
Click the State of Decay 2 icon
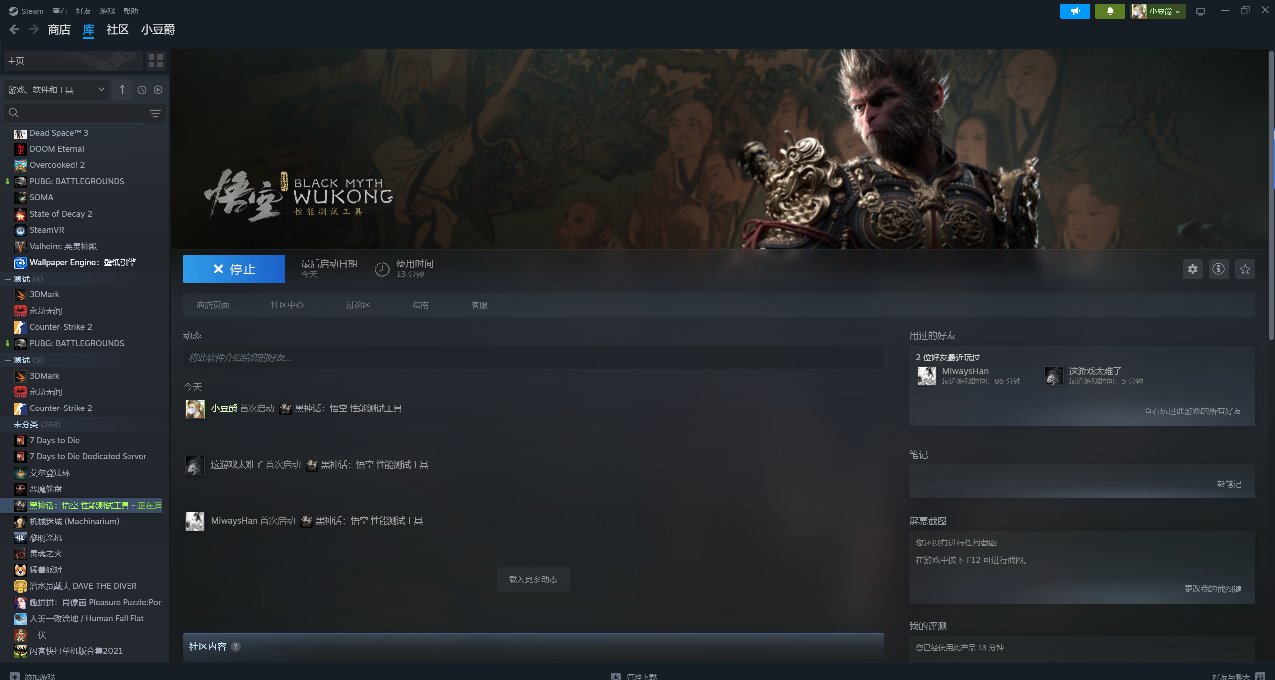(20, 214)
